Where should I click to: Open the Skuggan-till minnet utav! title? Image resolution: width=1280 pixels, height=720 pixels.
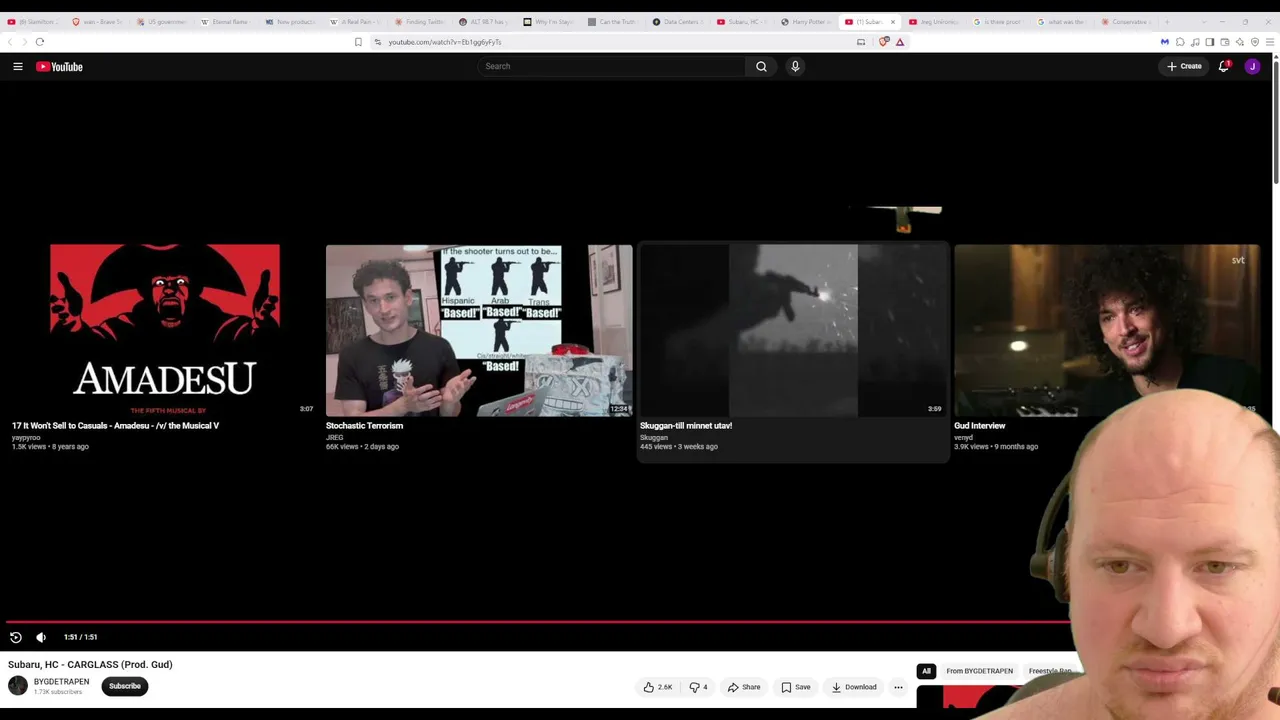[x=686, y=426]
